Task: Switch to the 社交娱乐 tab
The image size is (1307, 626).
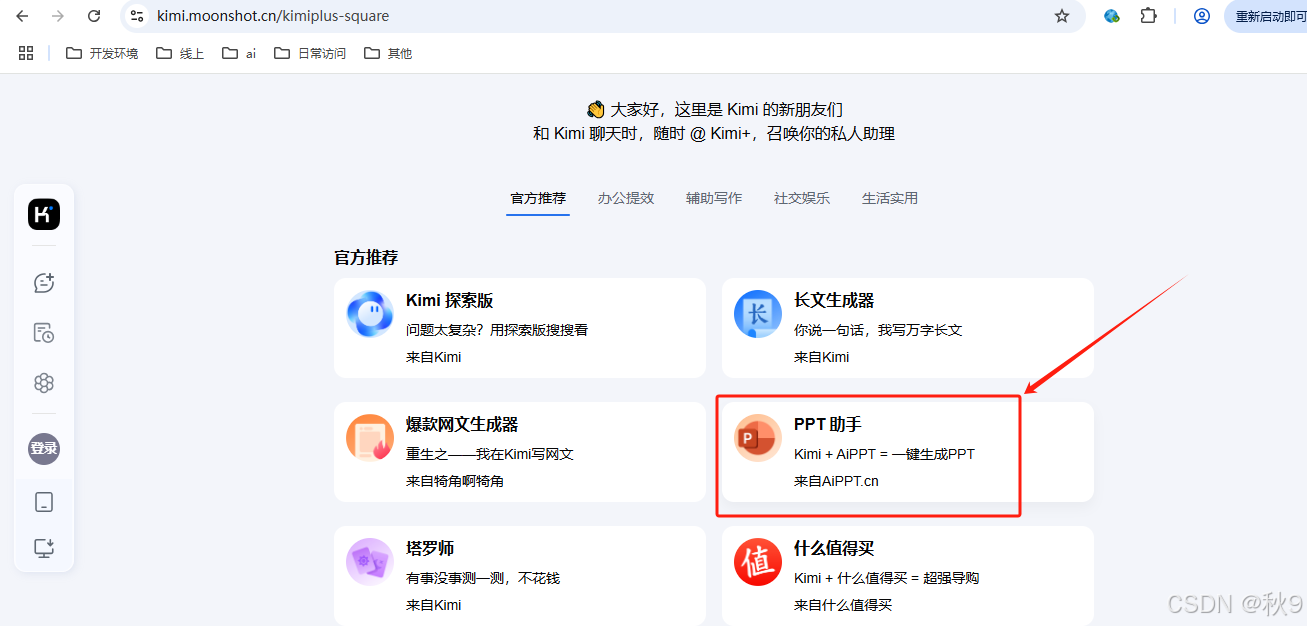Action: pyautogui.click(x=802, y=198)
